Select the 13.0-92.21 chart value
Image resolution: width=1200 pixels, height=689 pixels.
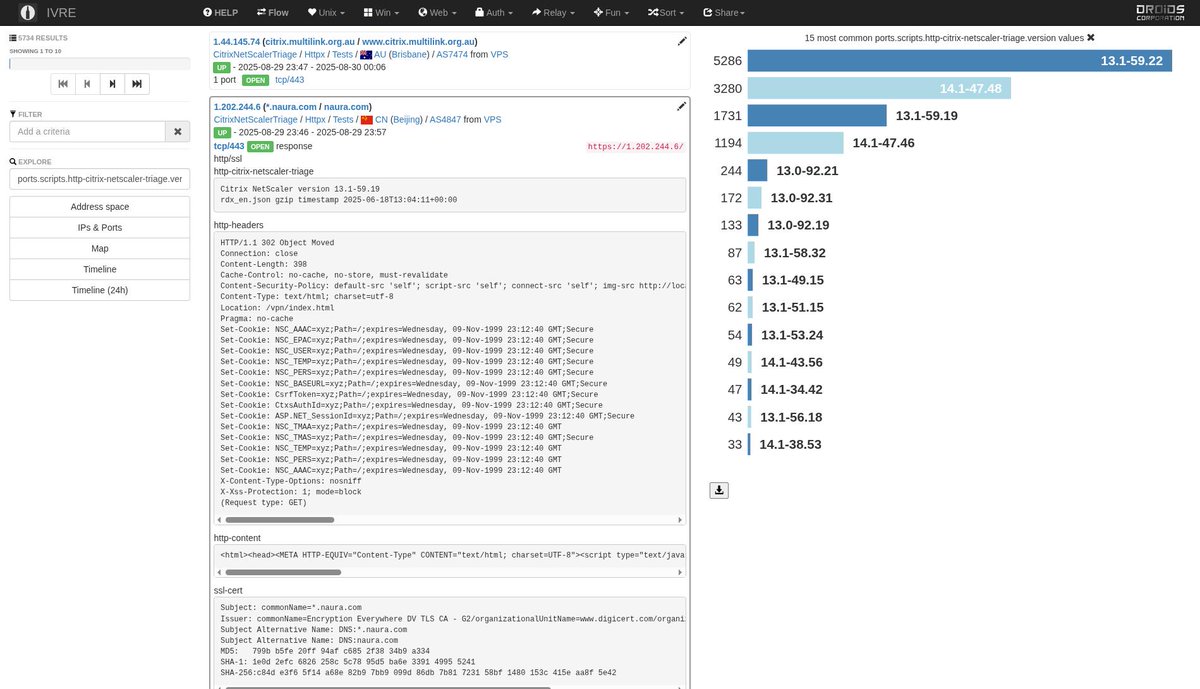(807, 170)
